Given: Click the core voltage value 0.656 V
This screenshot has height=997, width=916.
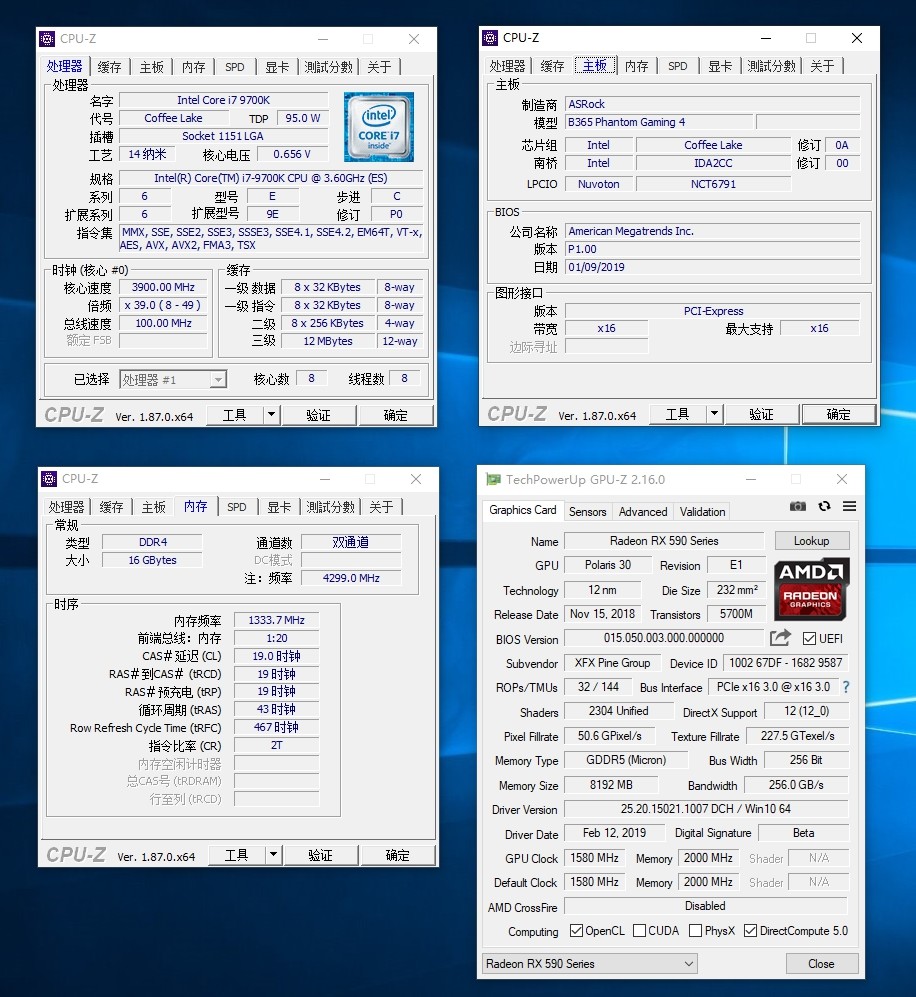Looking at the screenshot, I should click(292, 154).
